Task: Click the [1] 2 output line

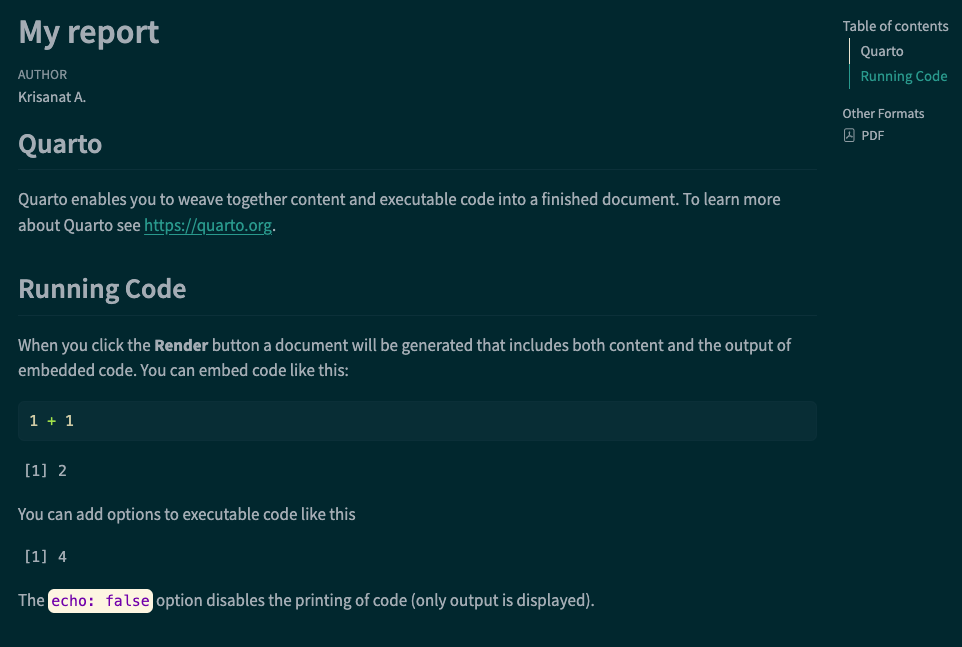Action: [x=45, y=470]
